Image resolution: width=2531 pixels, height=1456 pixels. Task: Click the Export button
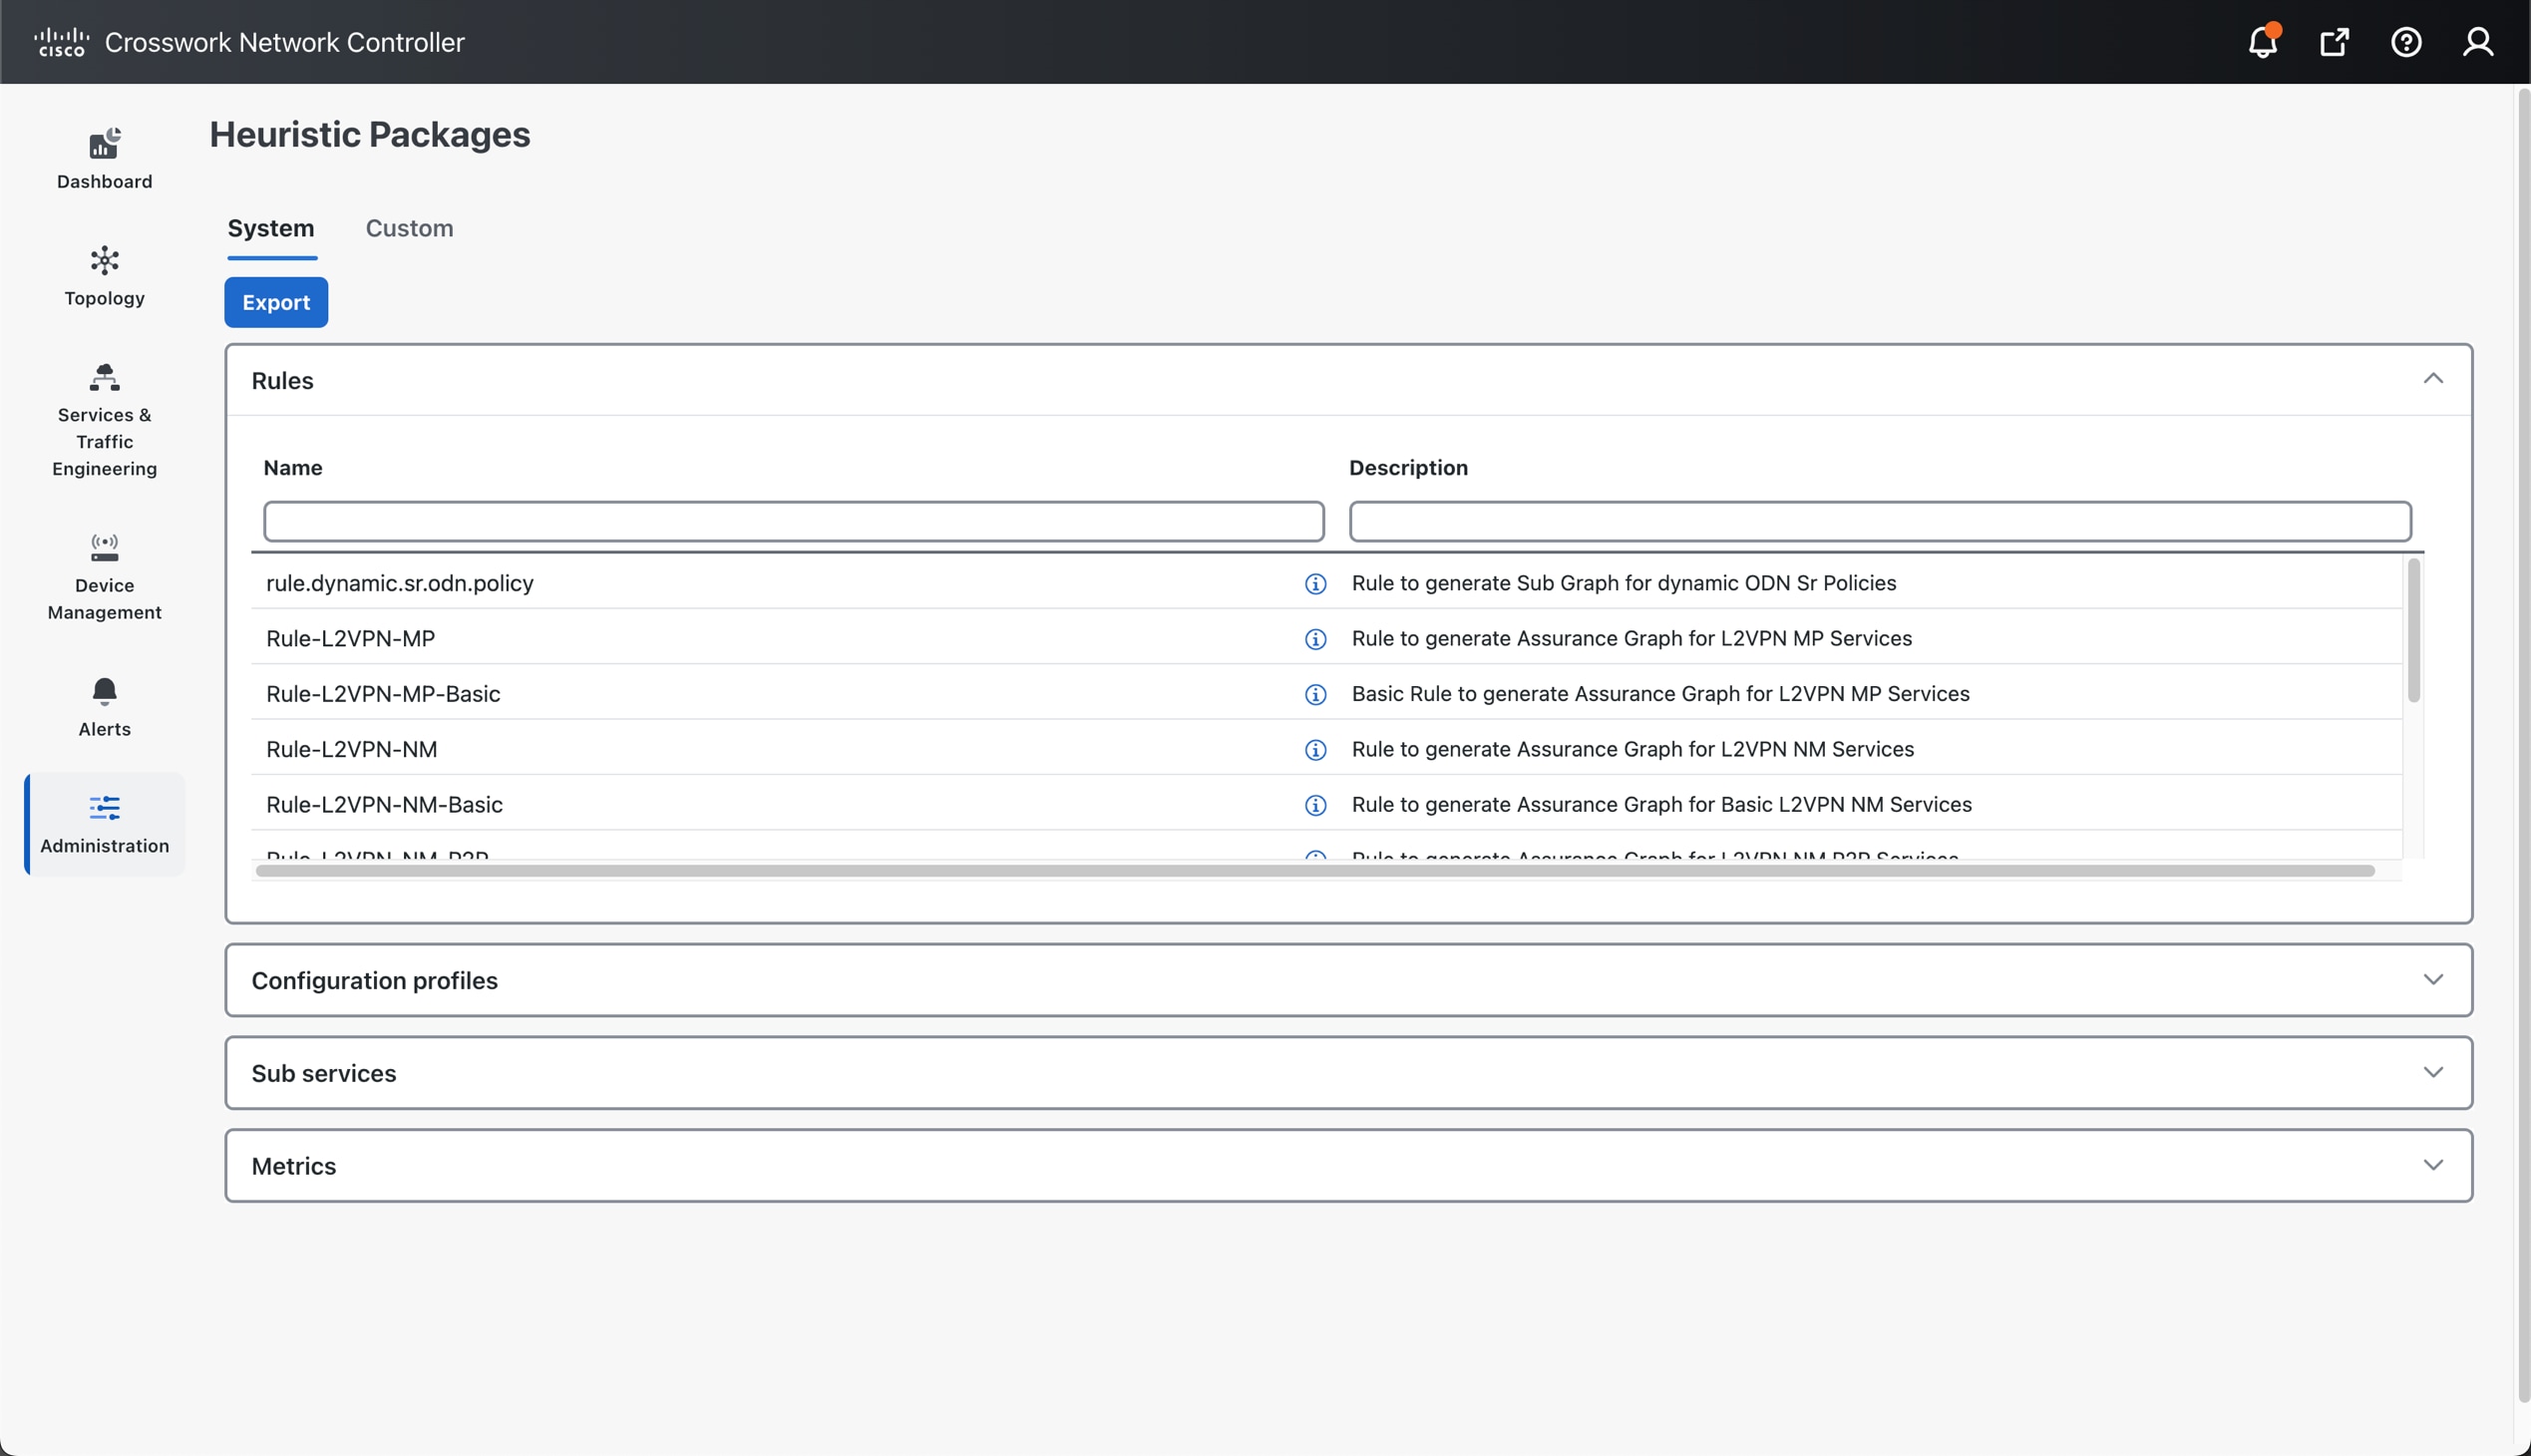(x=276, y=302)
